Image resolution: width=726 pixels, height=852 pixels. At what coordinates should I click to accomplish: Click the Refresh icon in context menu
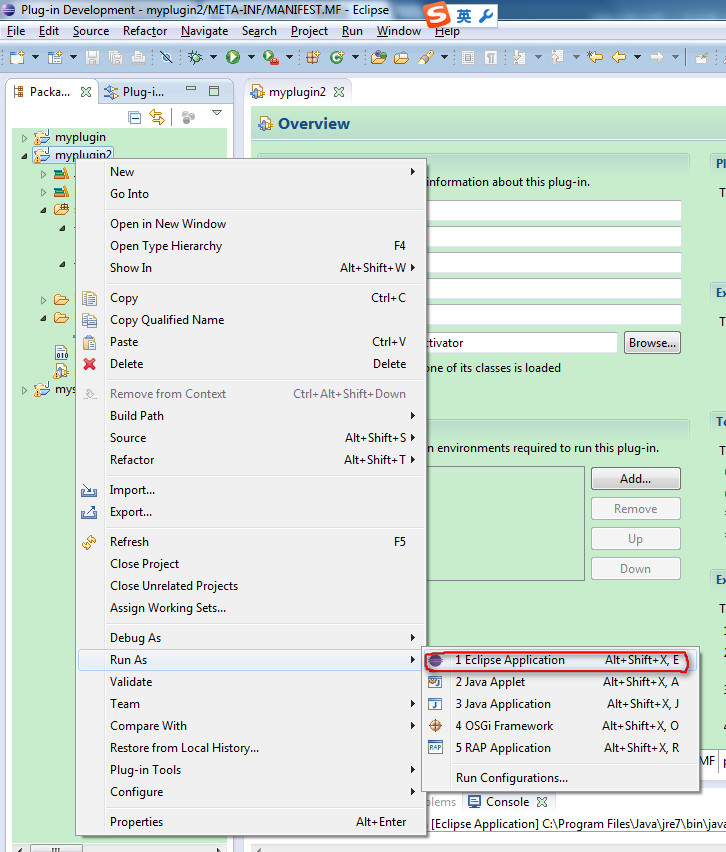(89, 542)
